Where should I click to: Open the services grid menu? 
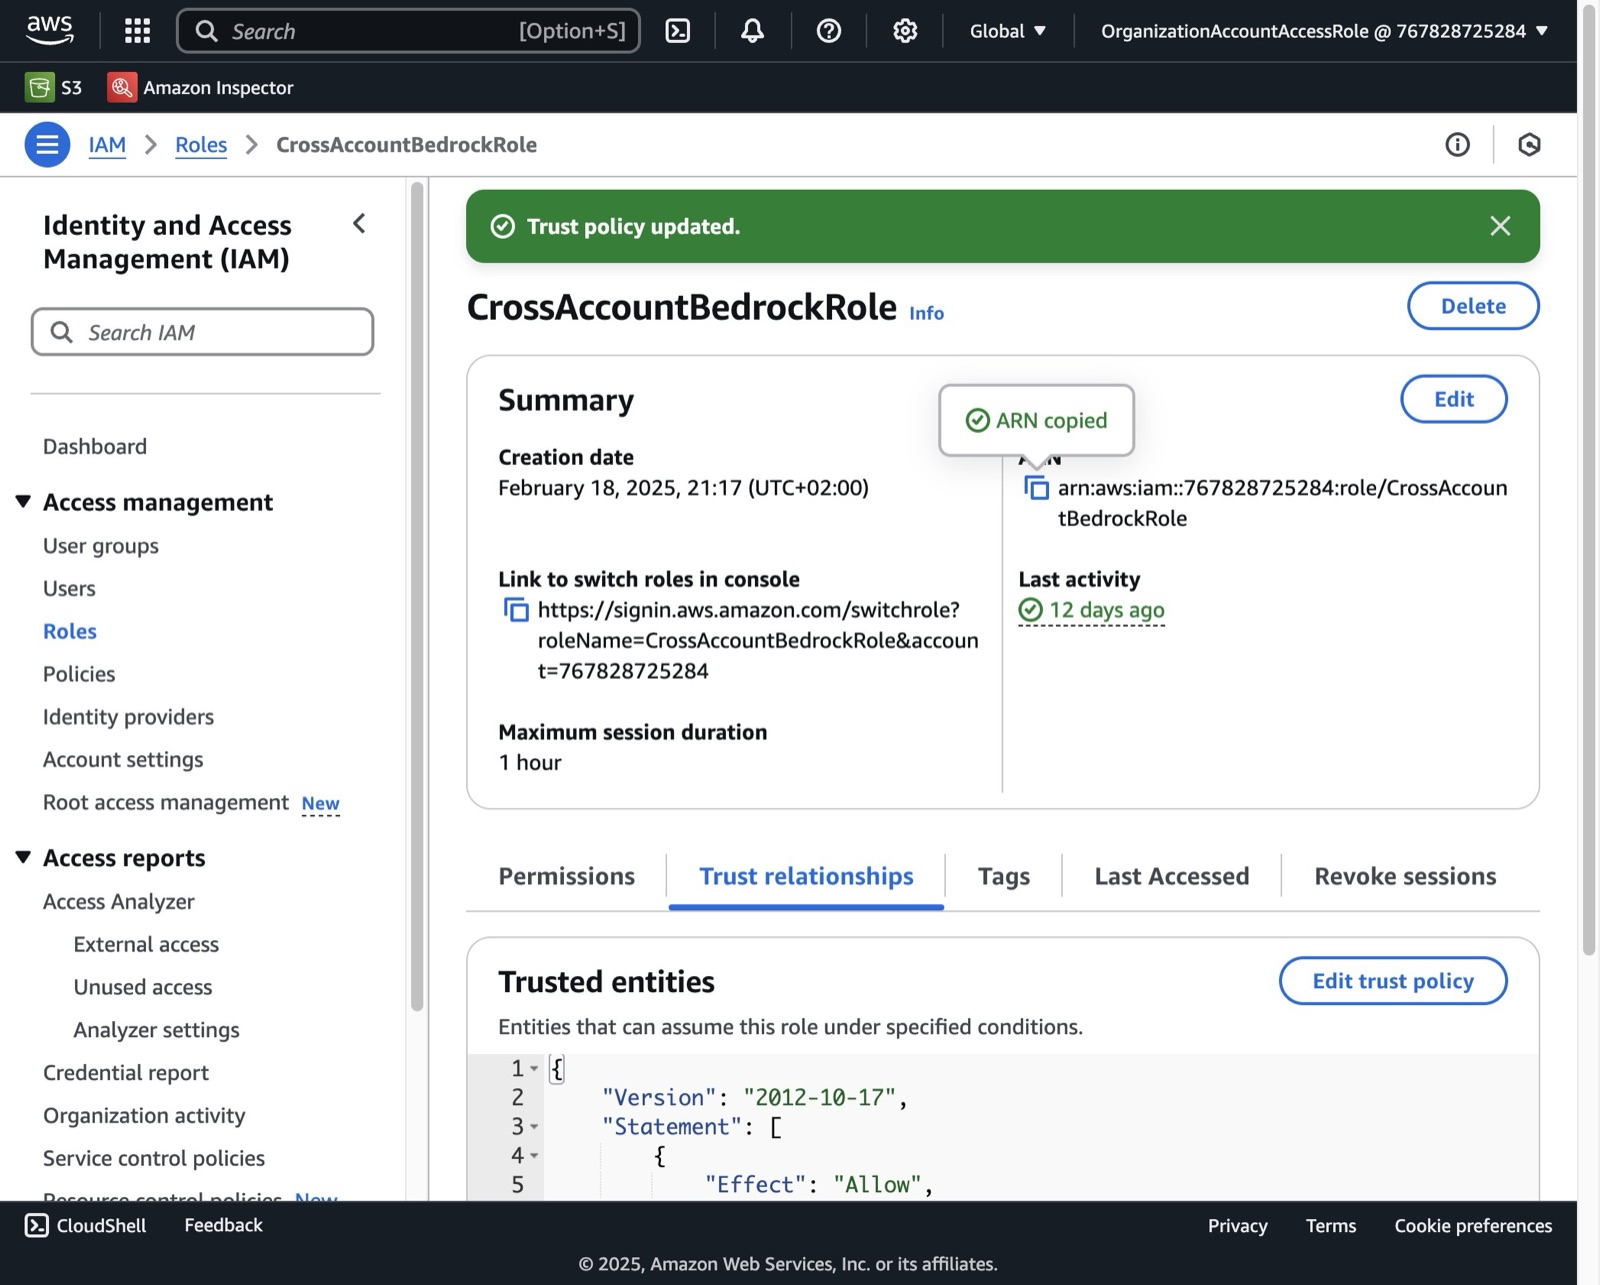coord(137,31)
